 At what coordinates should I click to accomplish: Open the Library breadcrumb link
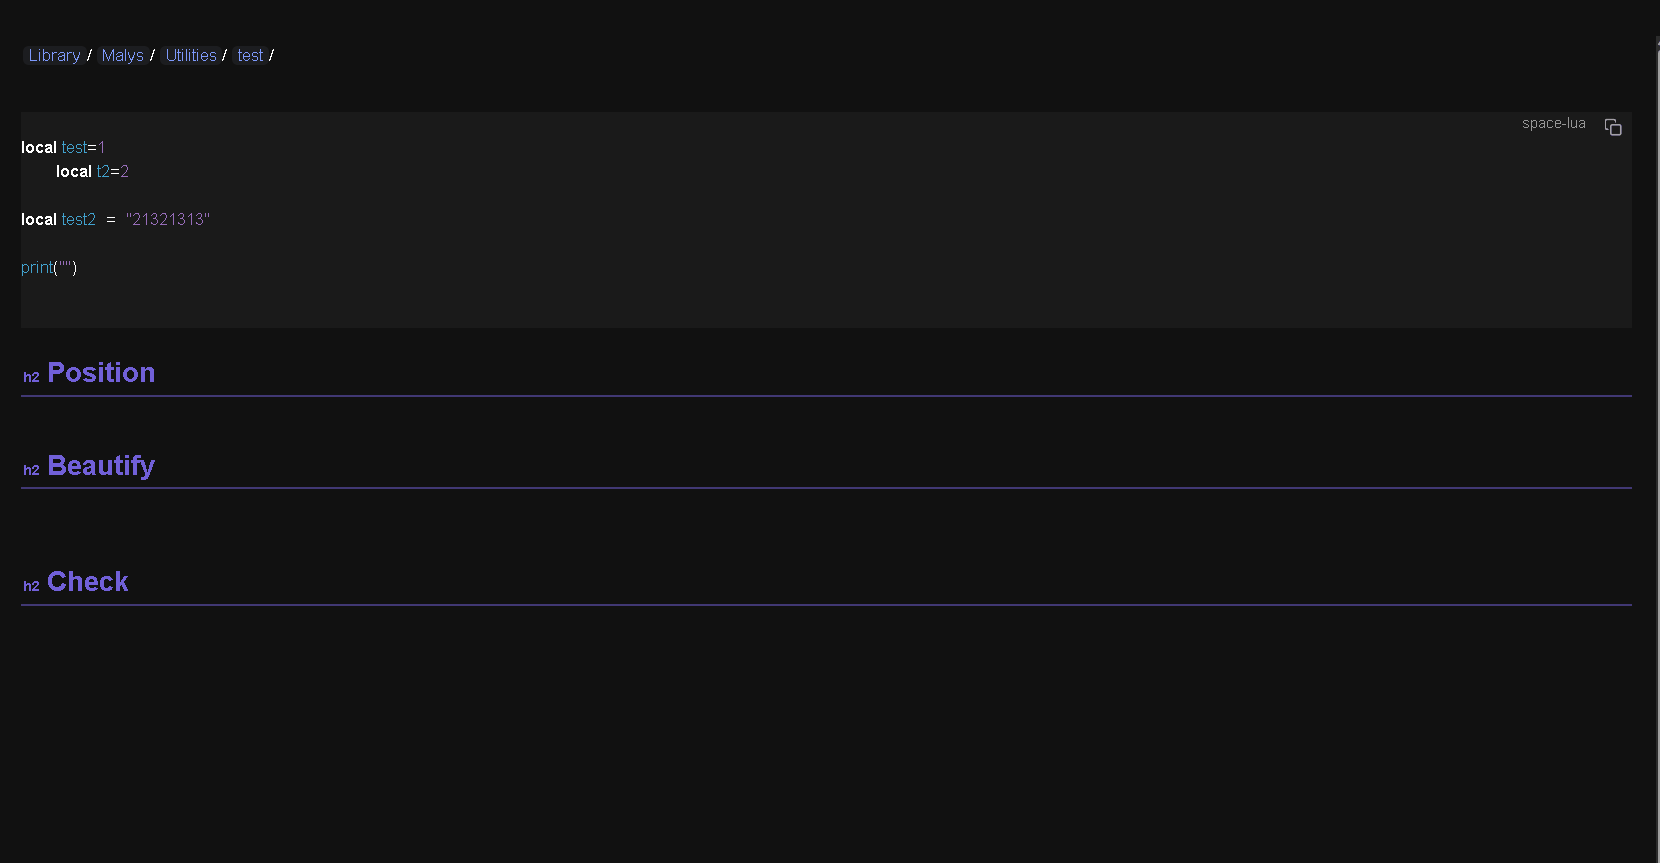(54, 56)
